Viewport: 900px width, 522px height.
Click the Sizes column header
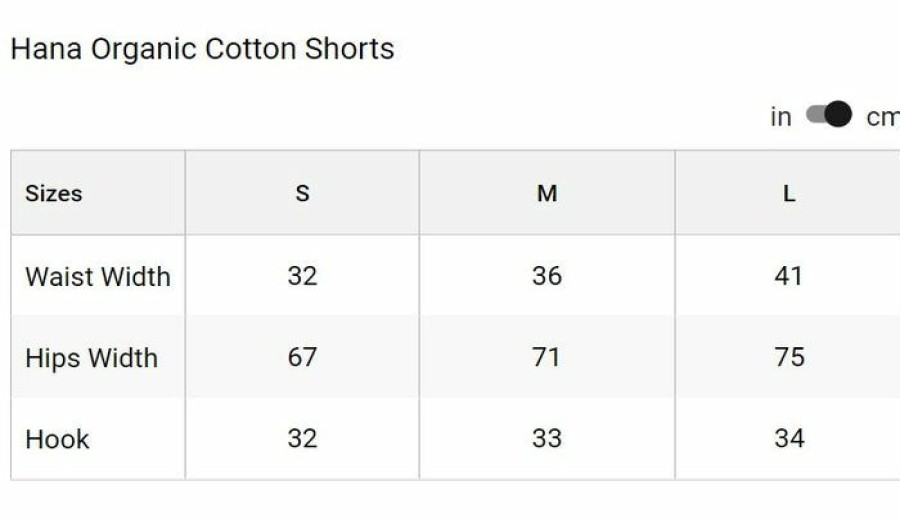(x=53, y=194)
